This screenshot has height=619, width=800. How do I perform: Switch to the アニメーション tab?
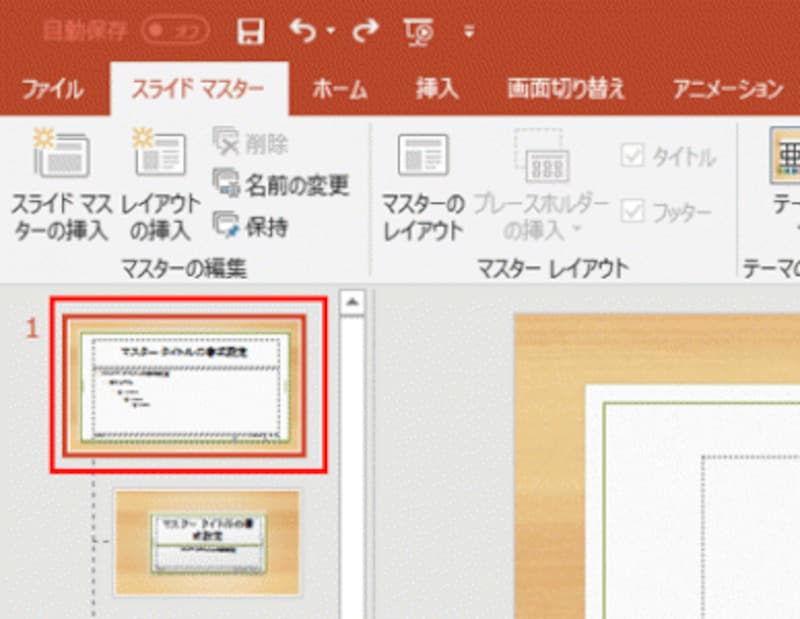pos(728,89)
